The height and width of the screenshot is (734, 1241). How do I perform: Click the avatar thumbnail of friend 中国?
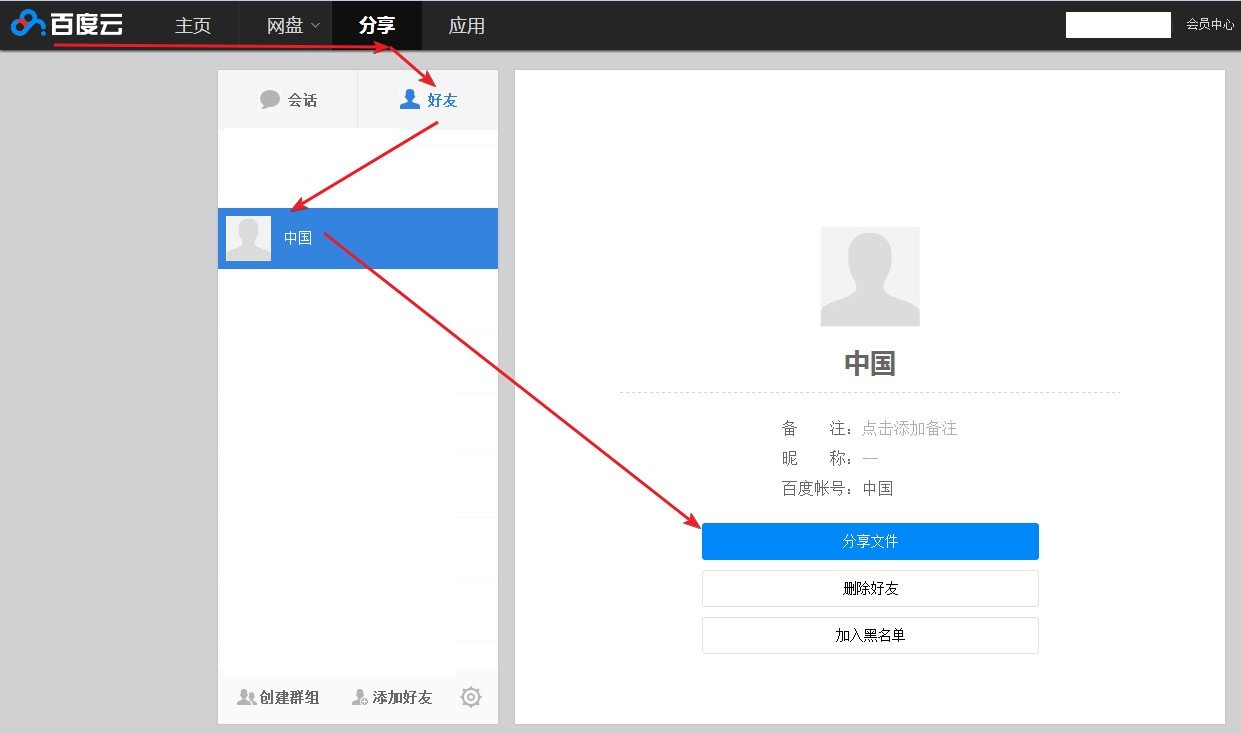(x=247, y=237)
